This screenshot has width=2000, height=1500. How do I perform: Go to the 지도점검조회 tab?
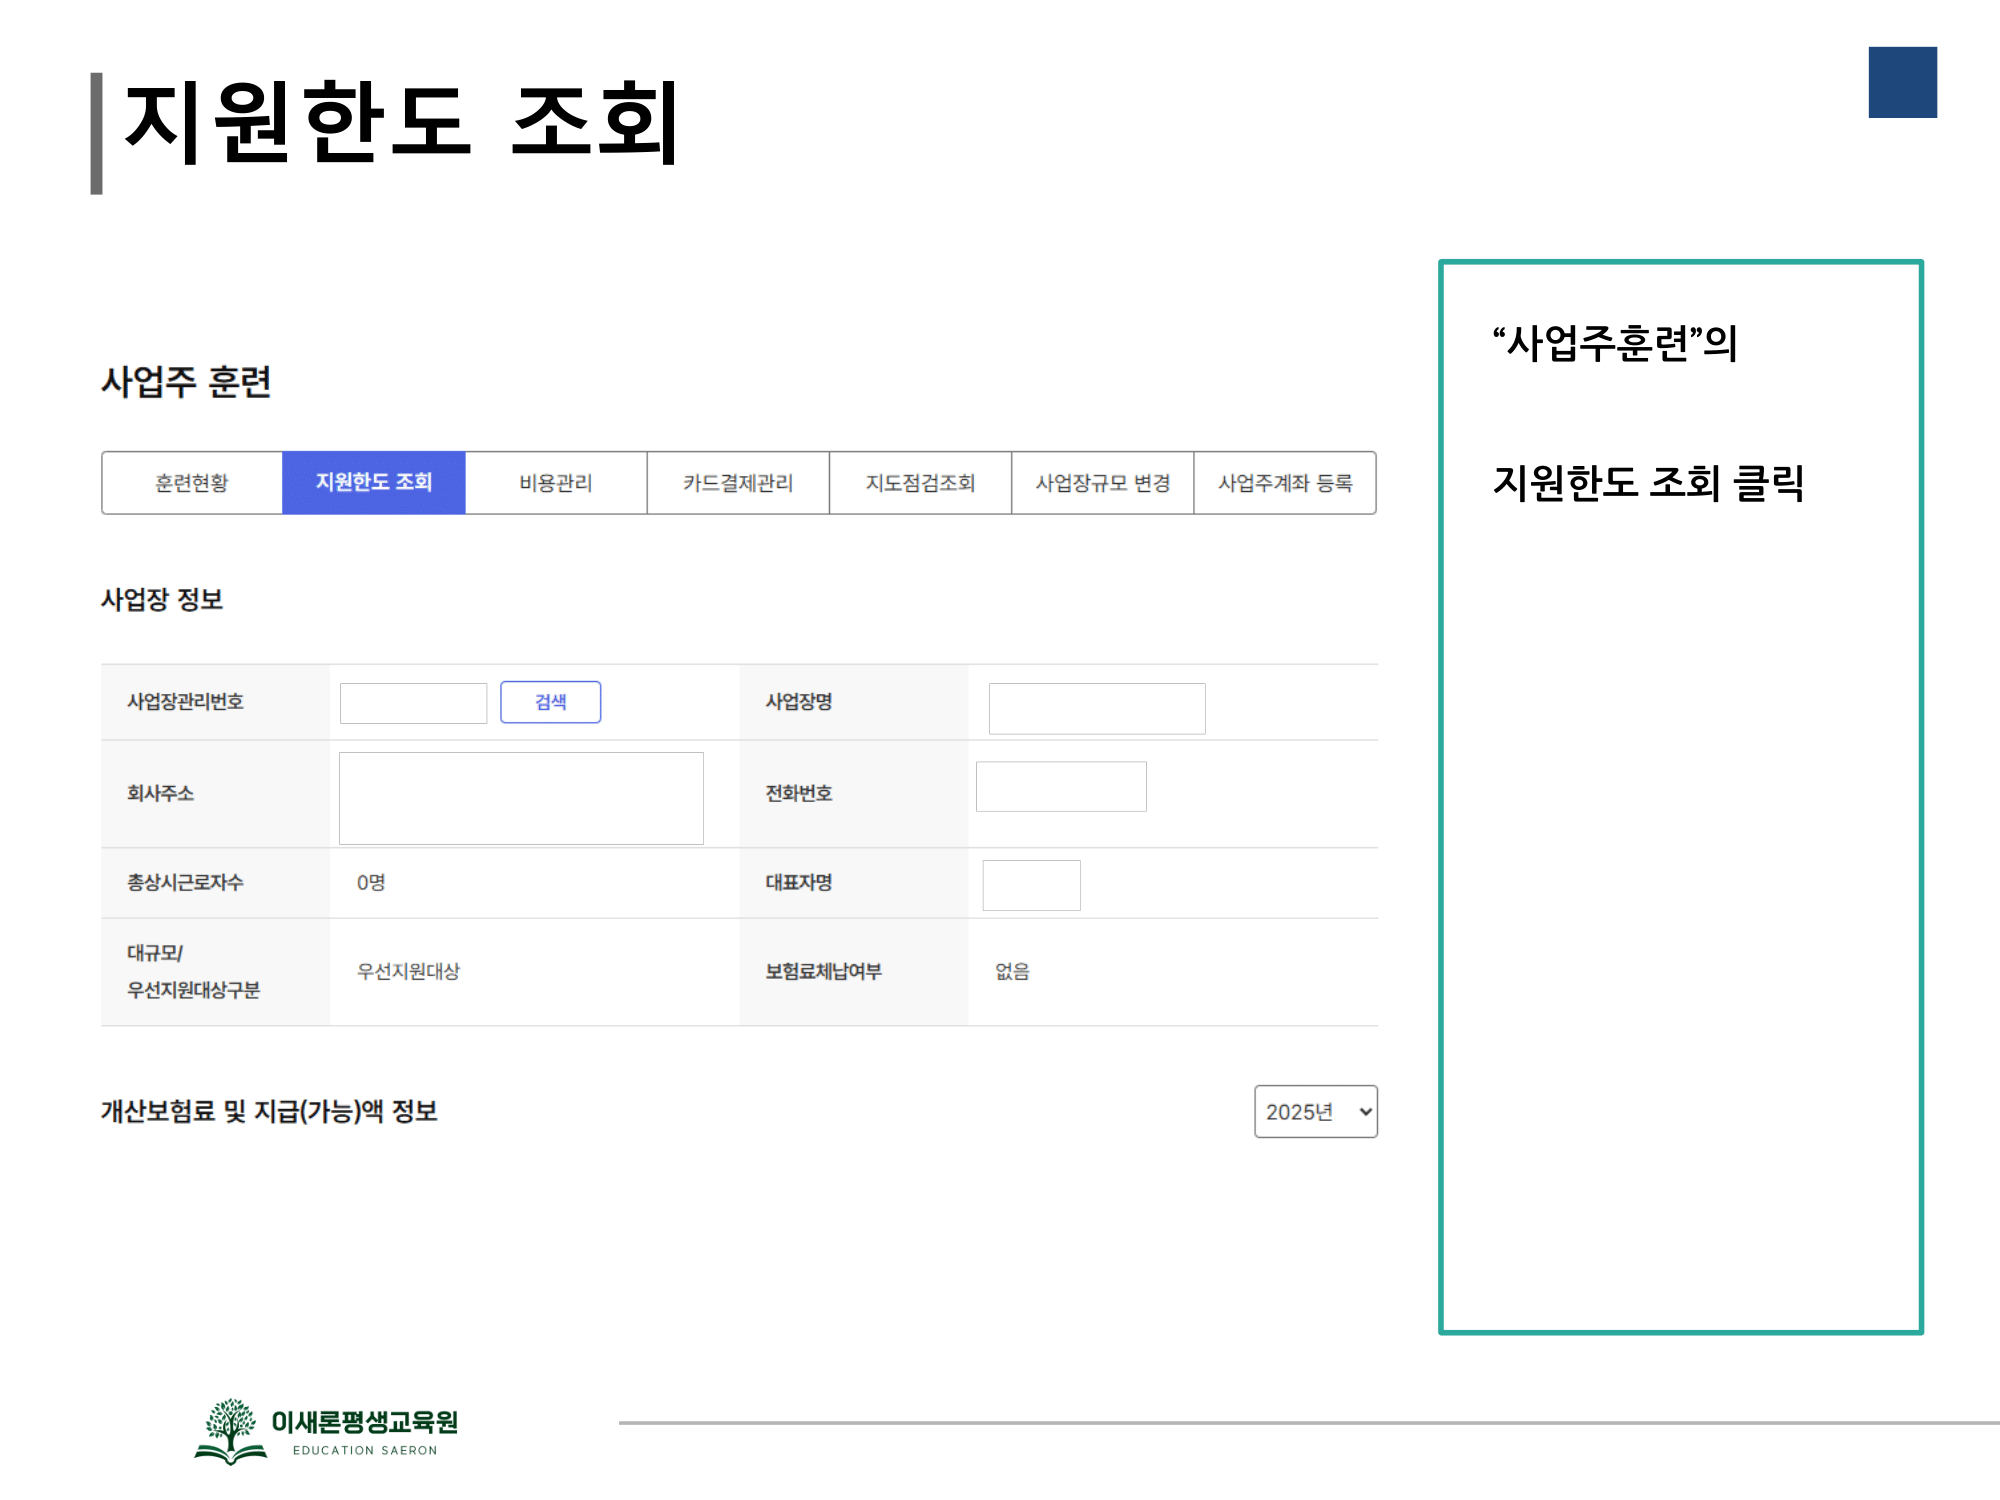point(920,483)
